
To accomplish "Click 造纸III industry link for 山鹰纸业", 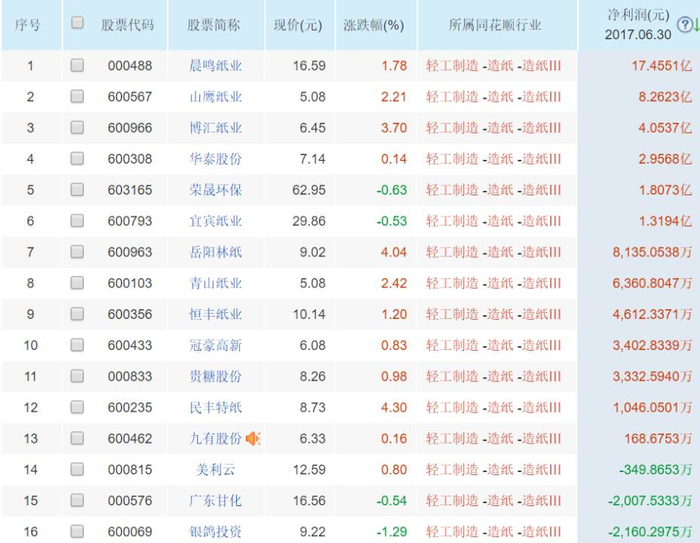I will pos(541,97).
